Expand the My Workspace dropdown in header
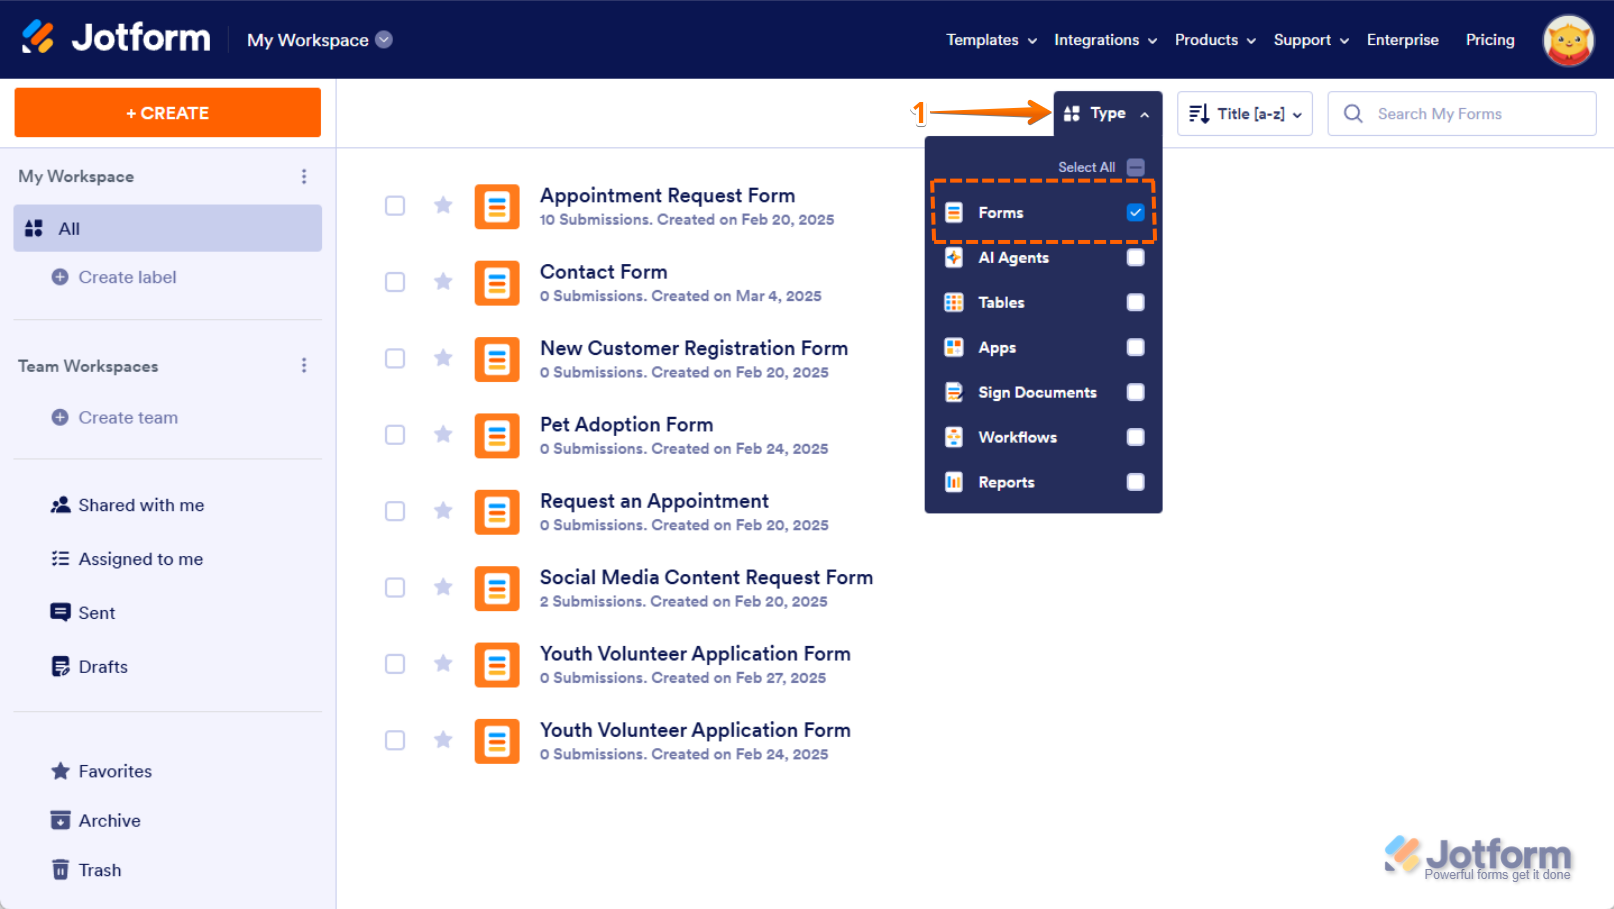1614x909 pixels. point(384,39)
